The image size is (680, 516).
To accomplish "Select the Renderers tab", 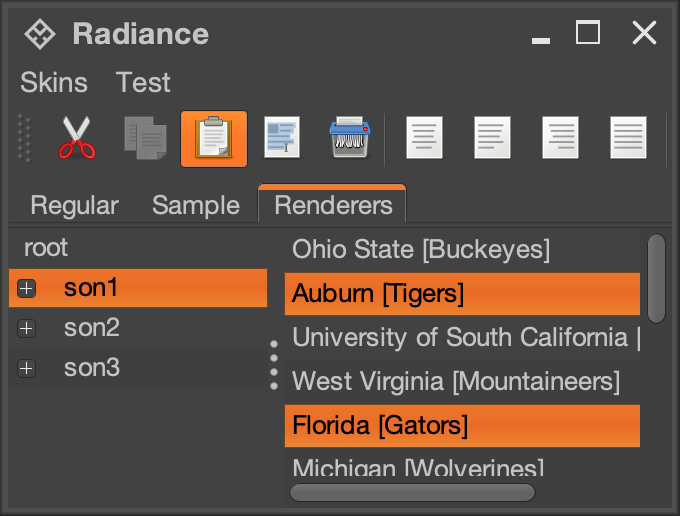I will pyautogui.click(x=333, y=204).
